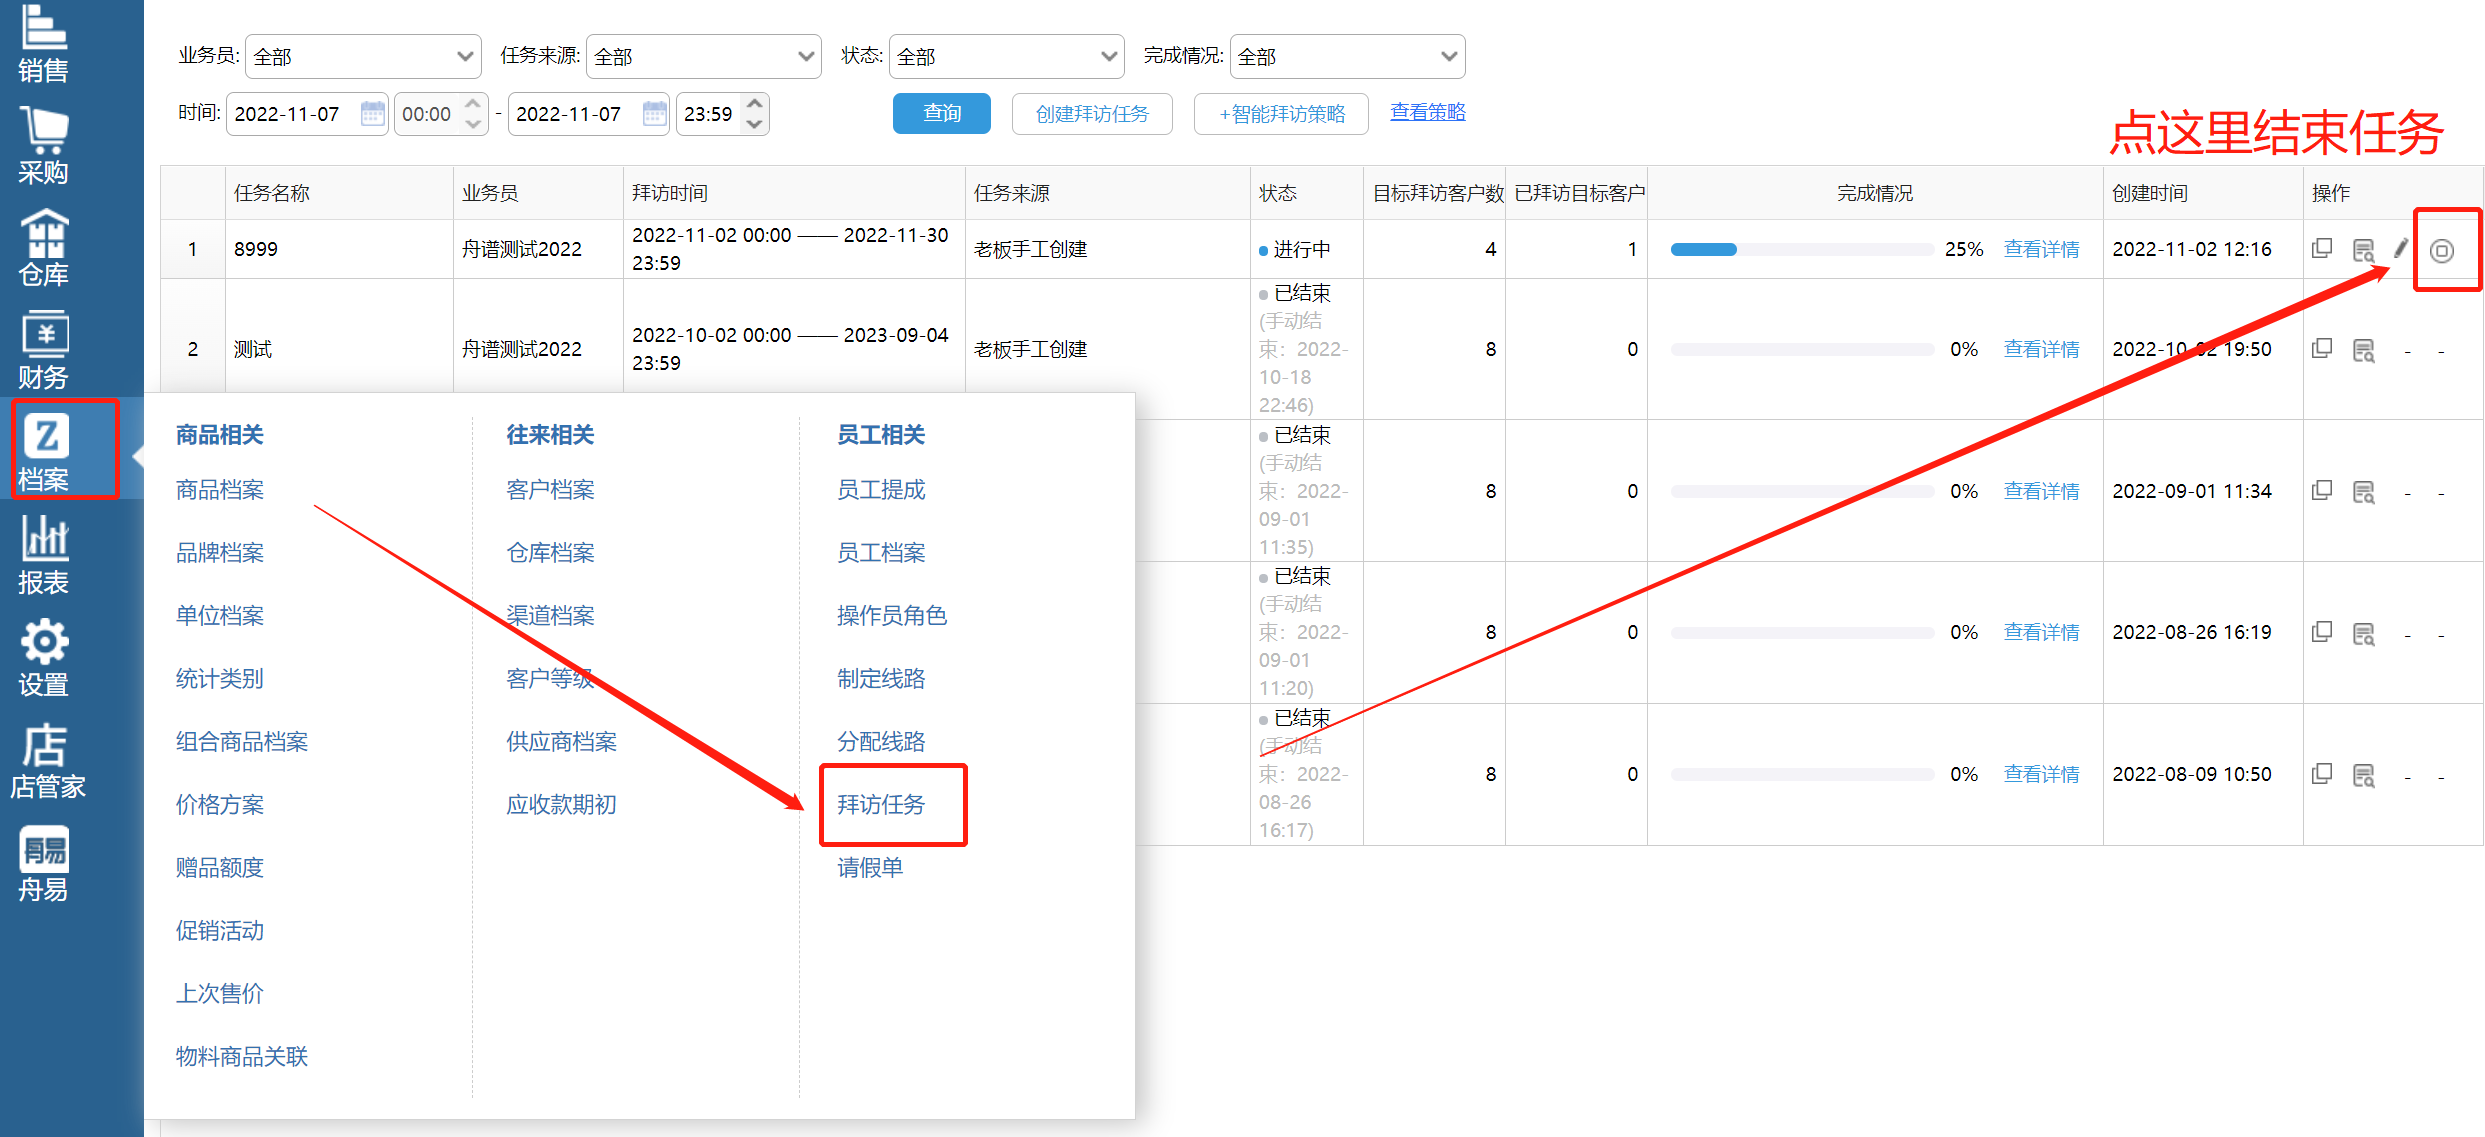
Task: Select 促销活动 in the menu
Action: pyautogui.click(x=220, y=930)
